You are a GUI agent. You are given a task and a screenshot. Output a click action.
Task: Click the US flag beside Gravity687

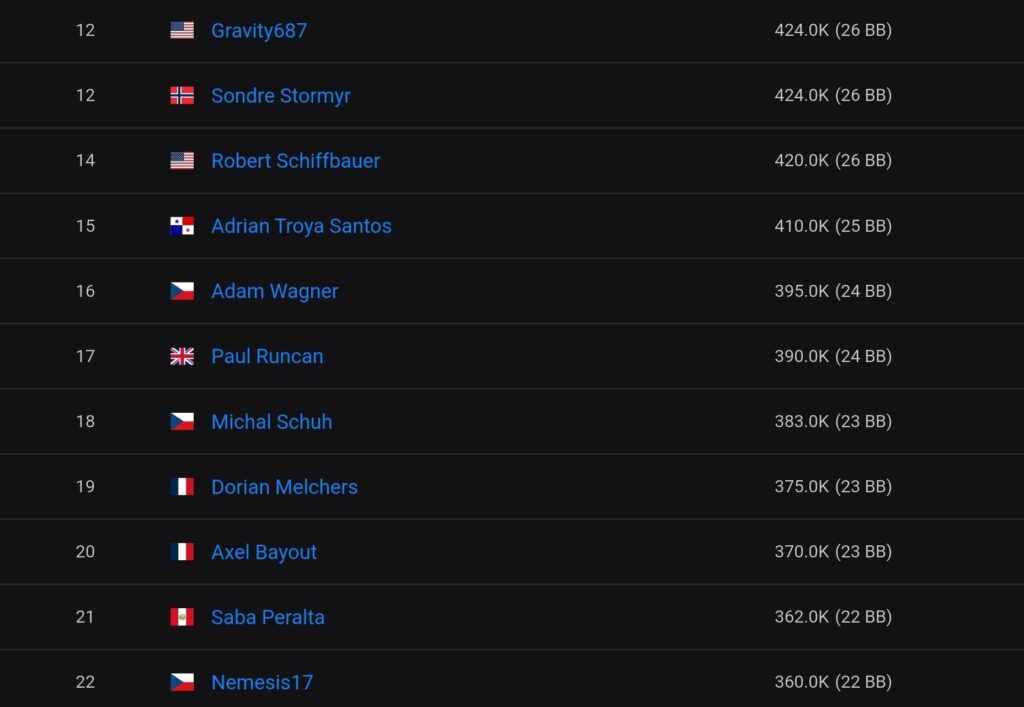tap(182, 30)
